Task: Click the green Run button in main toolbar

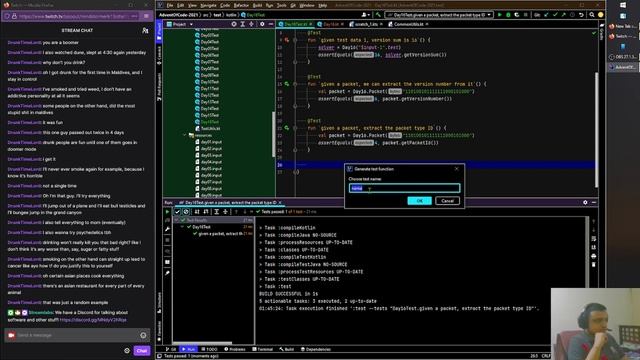Action: (500, 15)
